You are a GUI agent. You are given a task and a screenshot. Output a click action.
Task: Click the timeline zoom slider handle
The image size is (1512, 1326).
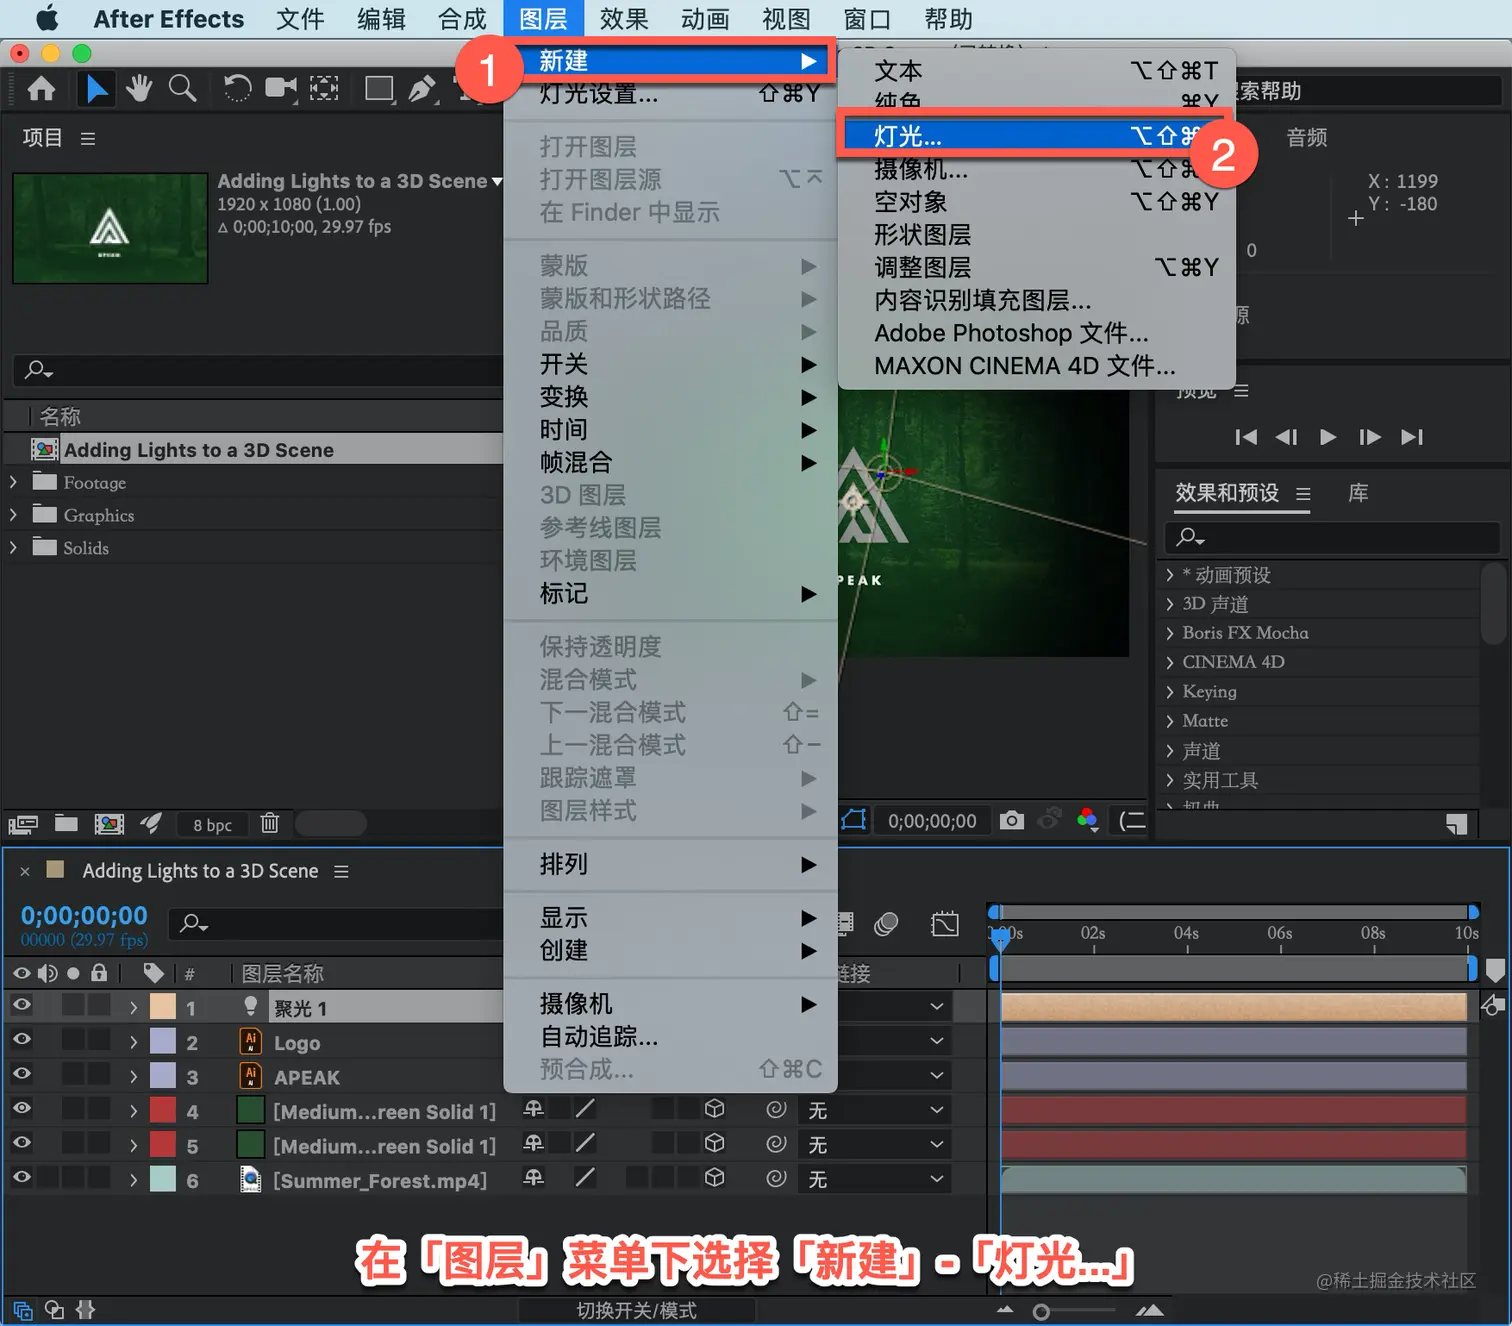coord(1041,1312)
